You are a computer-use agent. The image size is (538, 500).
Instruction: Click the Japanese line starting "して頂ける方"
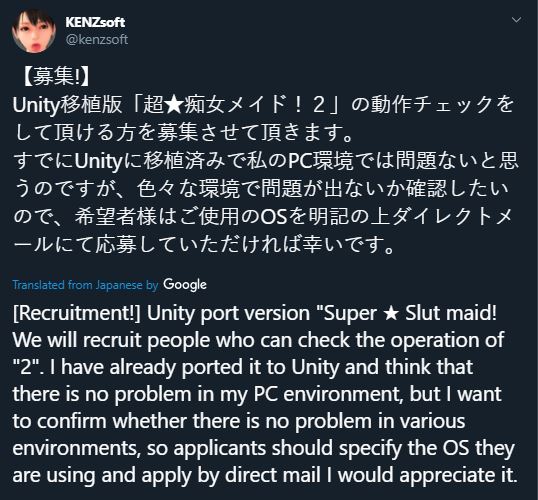pyautogui.click(x=184, y=133)
